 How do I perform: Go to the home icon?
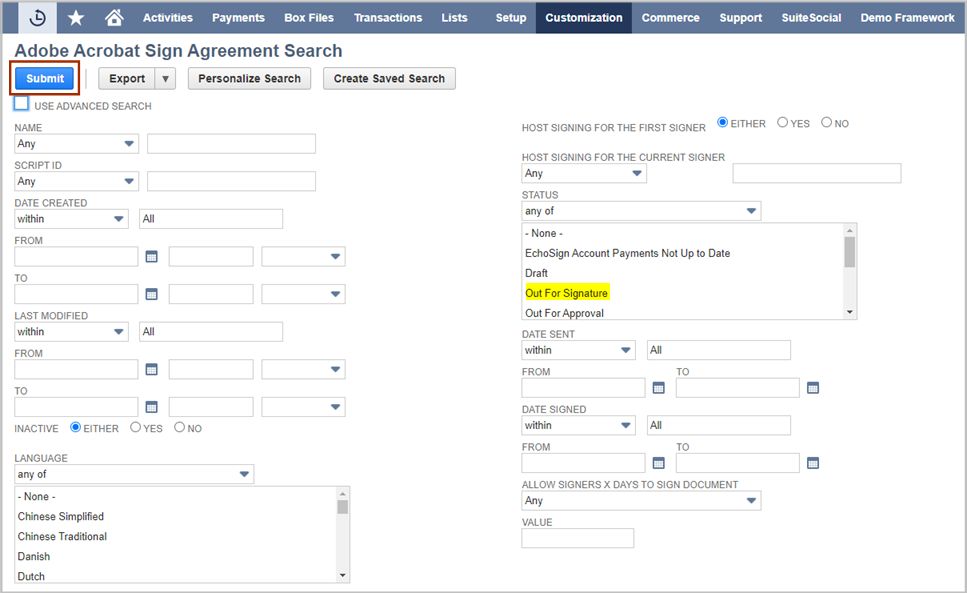pos(113,18)
